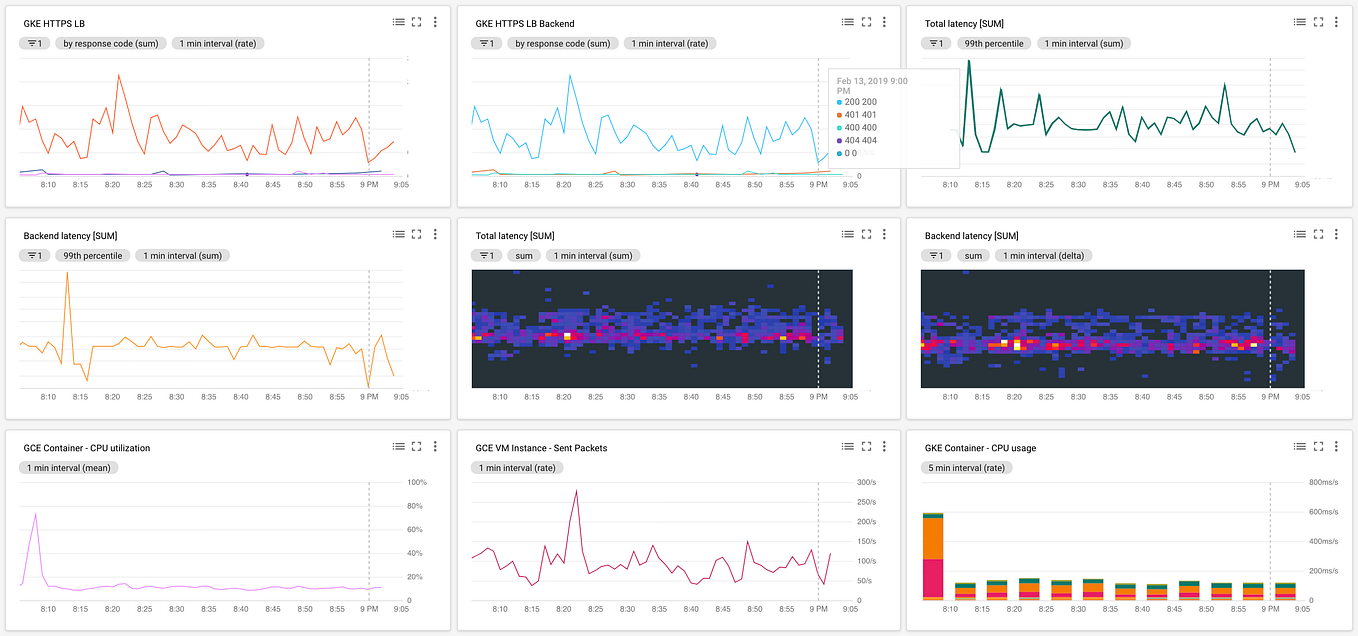Open the more options menu on GCE Container CPU chart

click(434, 446)
